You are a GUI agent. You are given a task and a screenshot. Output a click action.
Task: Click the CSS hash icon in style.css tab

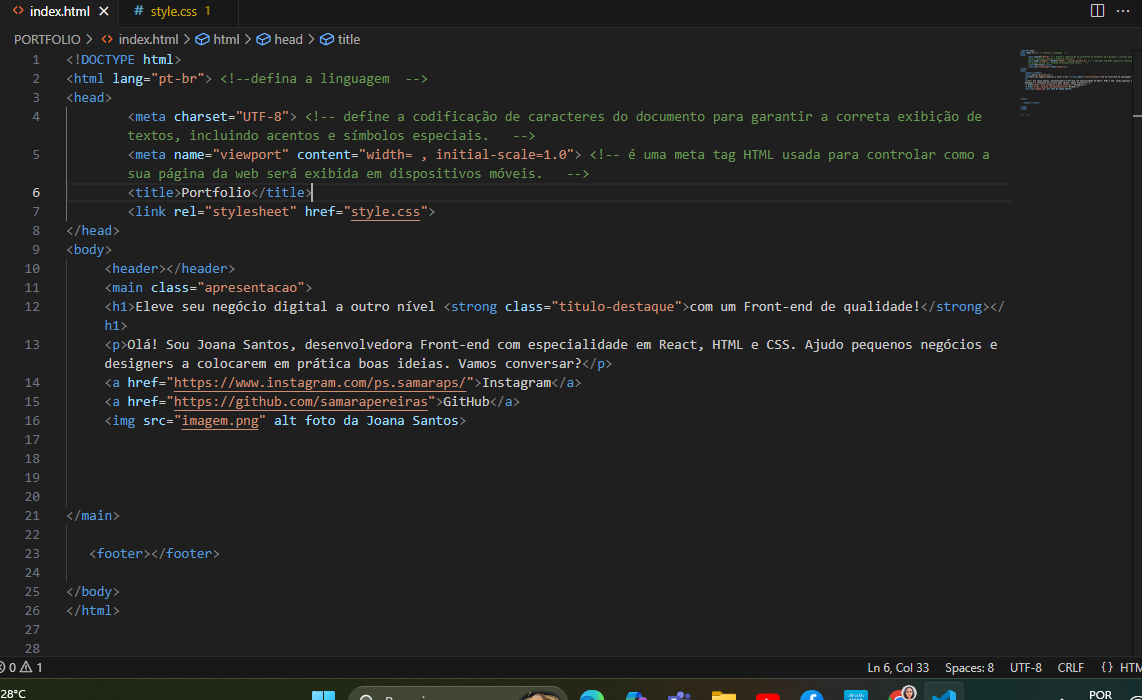click(x=138, y=11)
